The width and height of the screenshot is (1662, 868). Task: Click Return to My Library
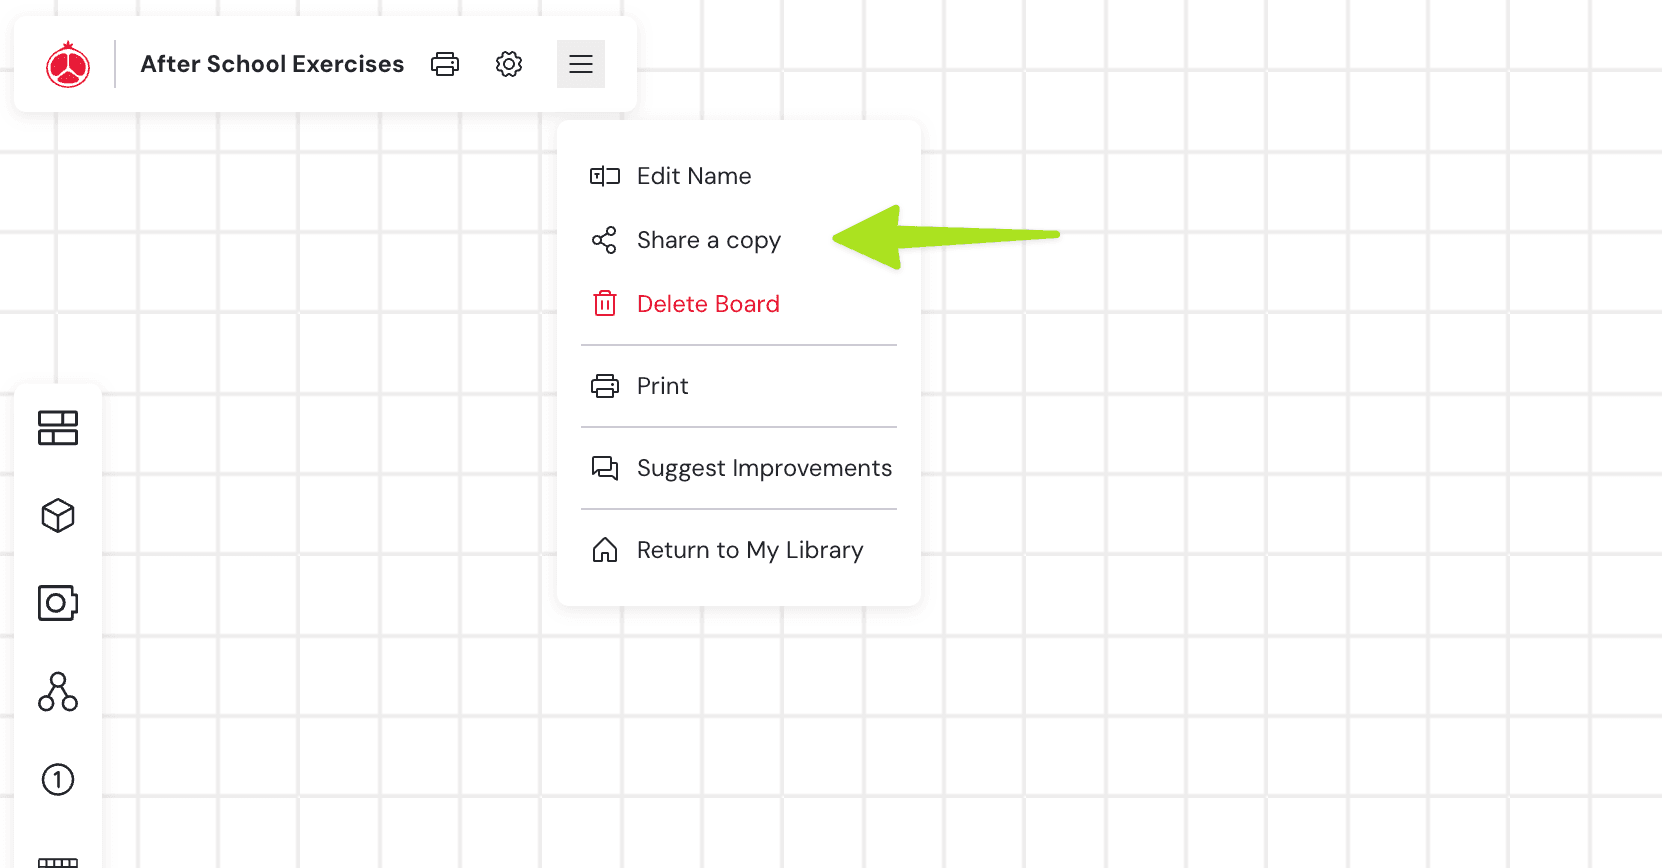click(x=749, y=550)
